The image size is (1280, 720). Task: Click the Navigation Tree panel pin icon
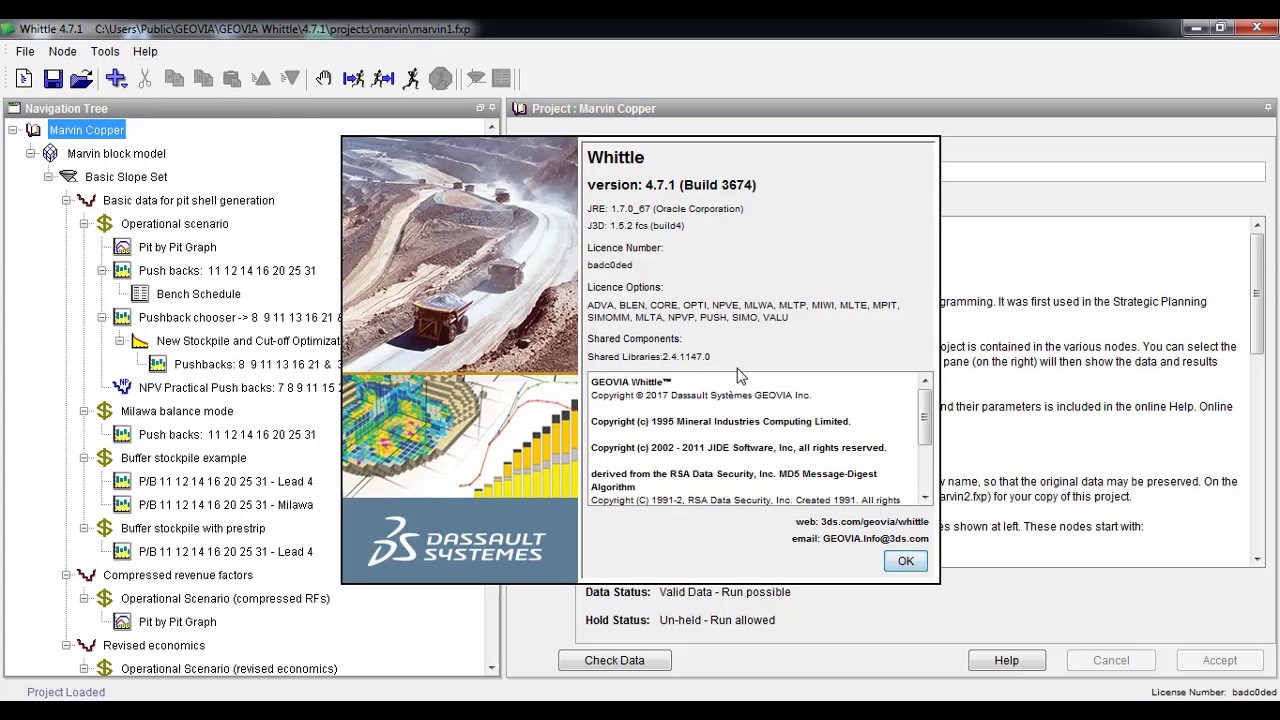click(492, 107)
